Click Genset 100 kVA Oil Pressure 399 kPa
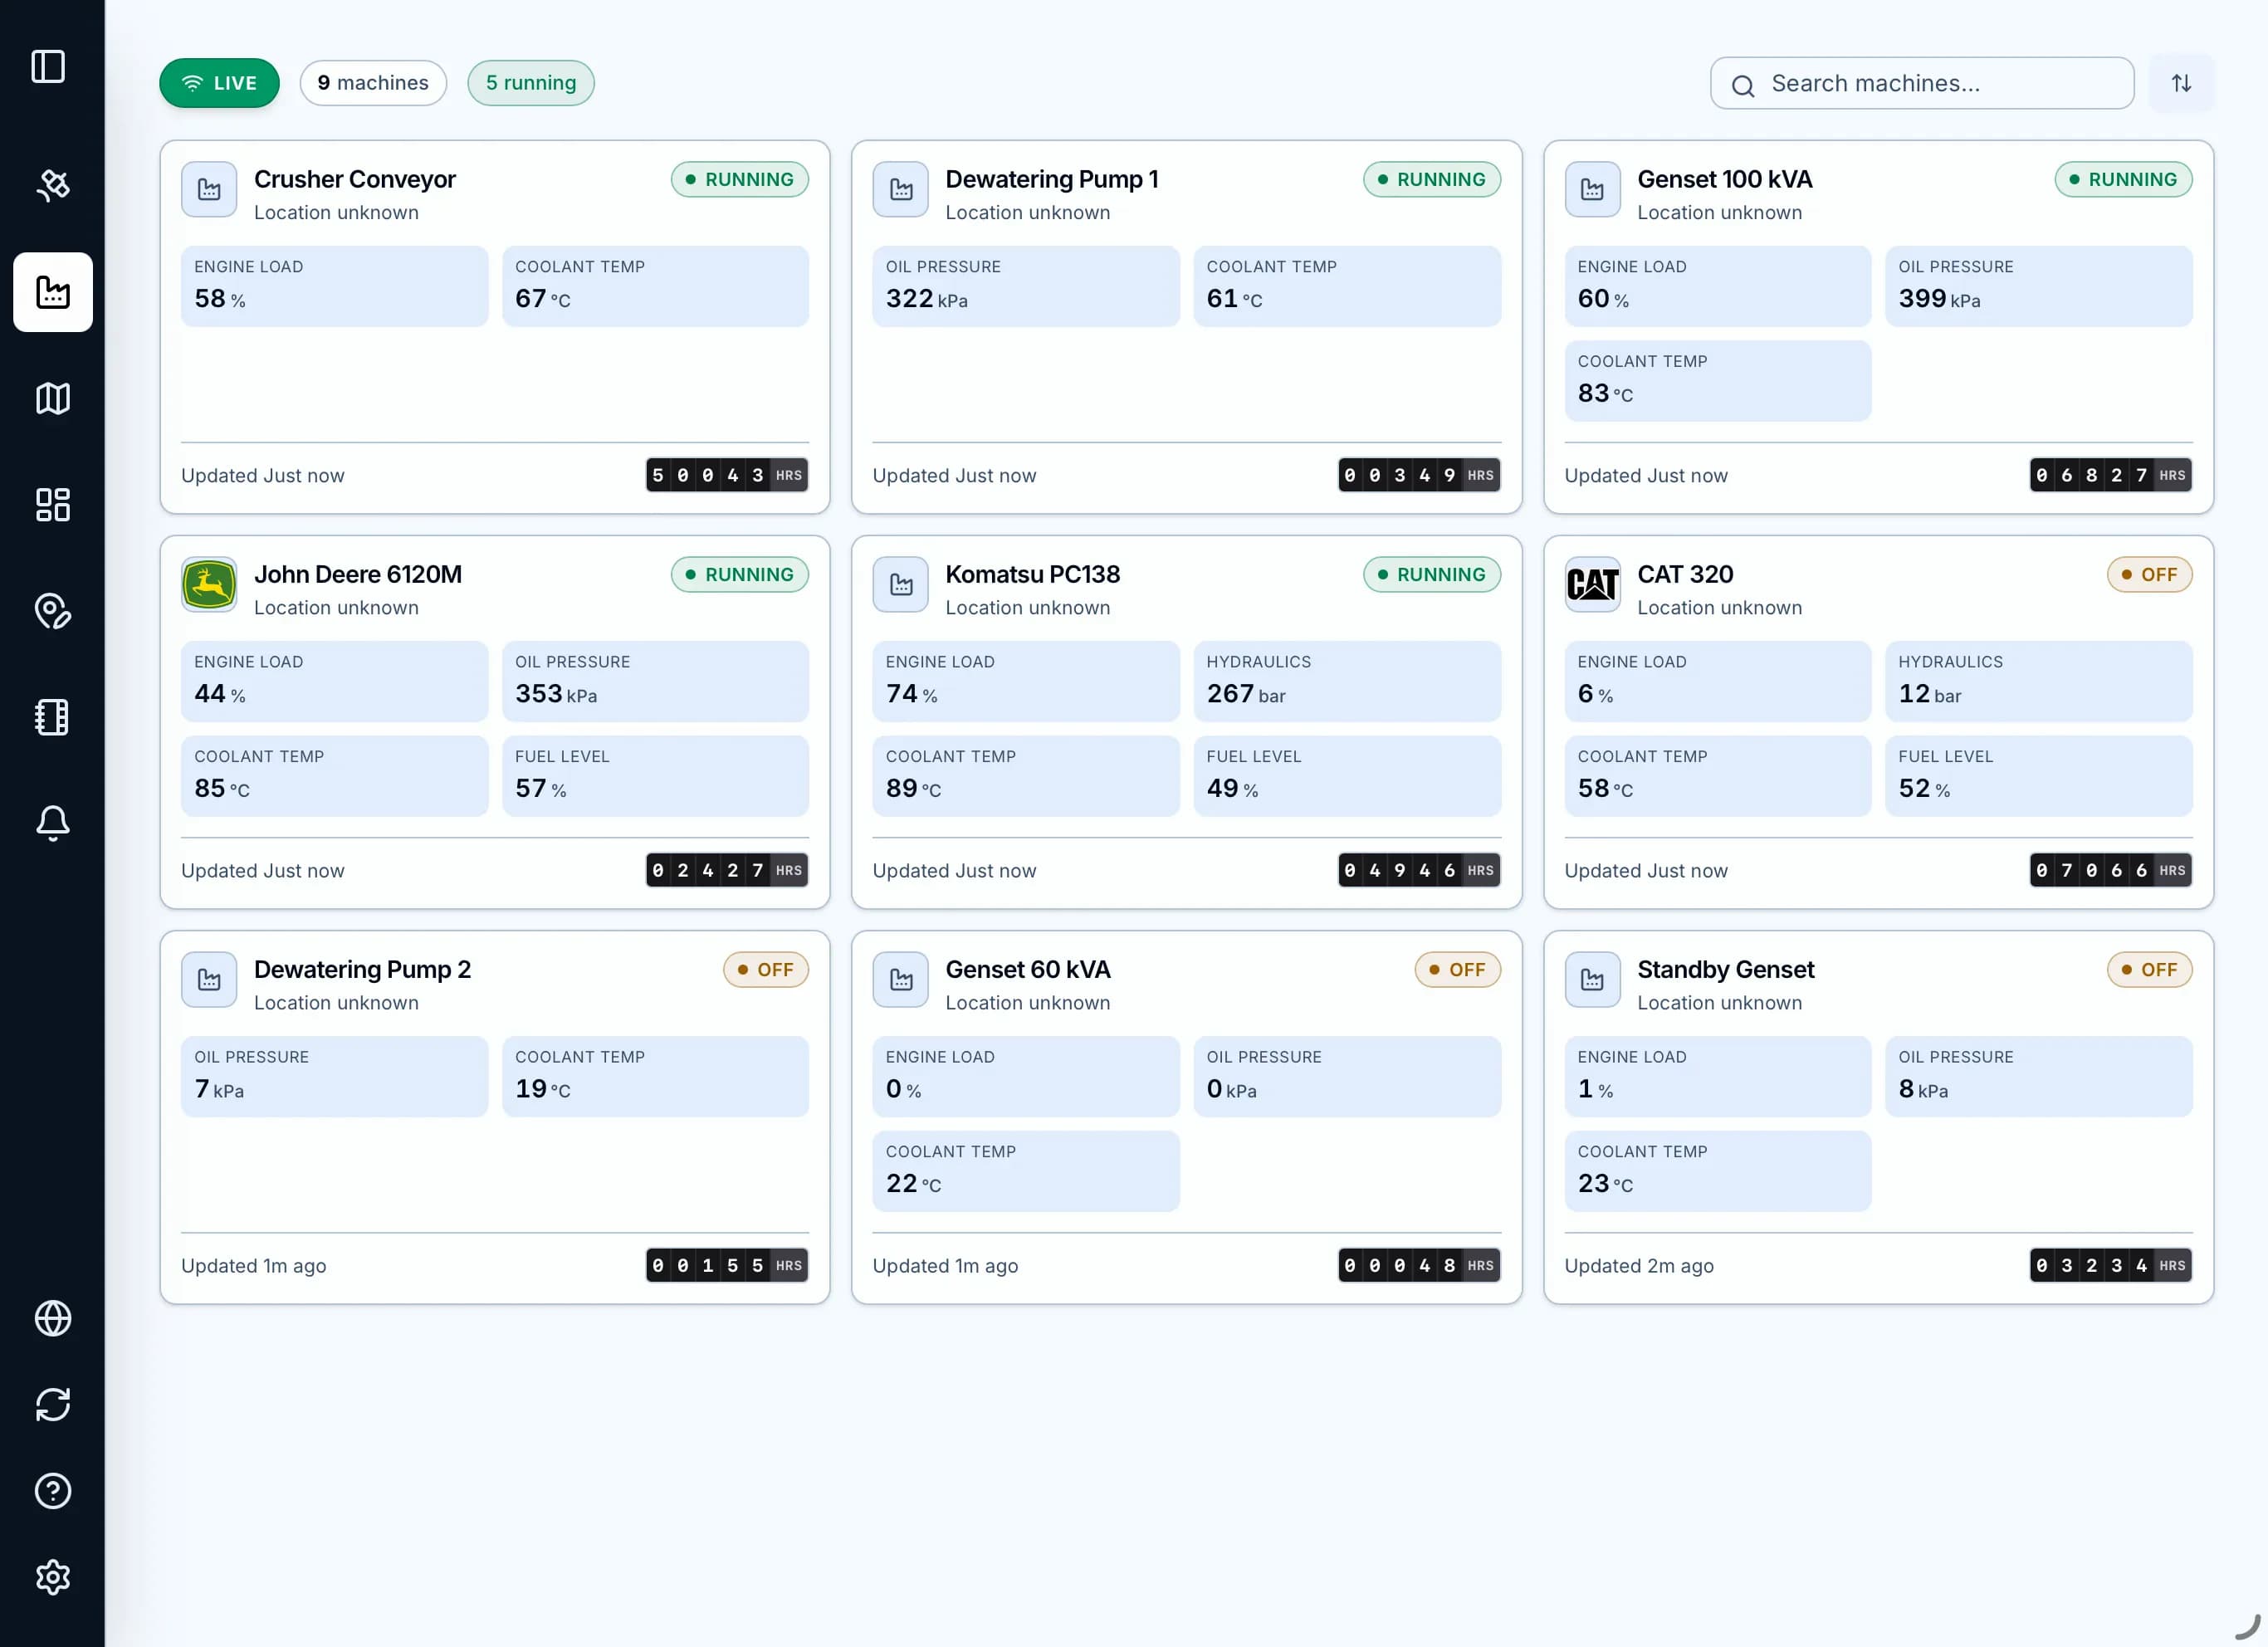The image size is (2268, 1647). tap(2038, 286)
